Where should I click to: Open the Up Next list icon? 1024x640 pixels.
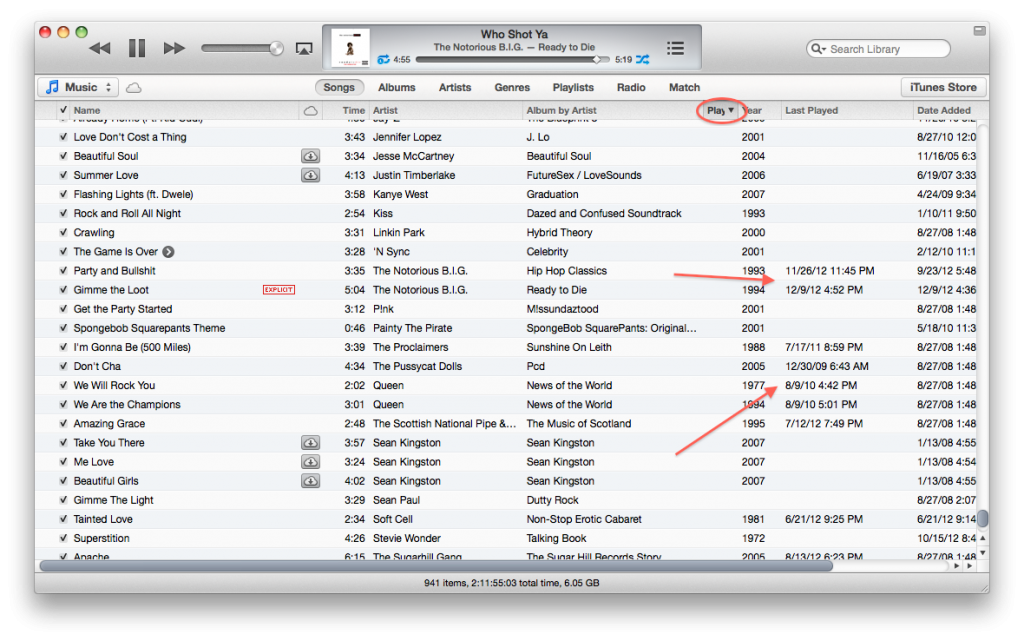coord(675,48)
